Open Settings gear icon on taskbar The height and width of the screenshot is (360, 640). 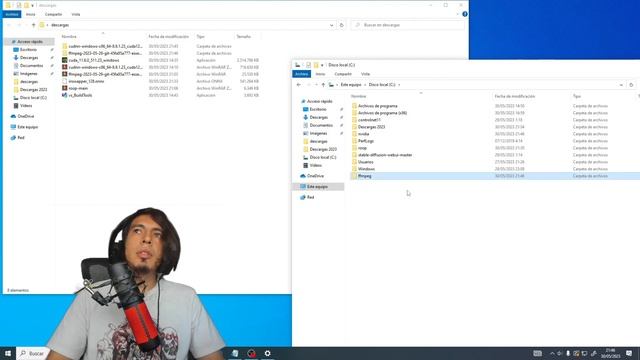267,353
